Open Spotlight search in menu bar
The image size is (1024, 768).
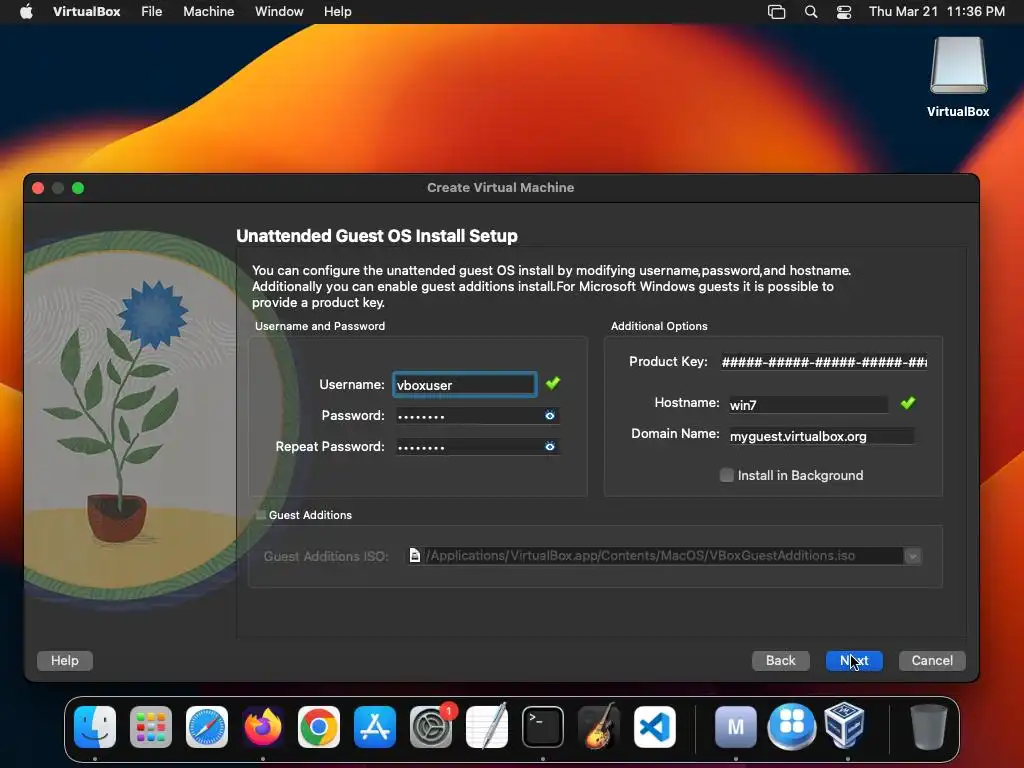pos(810,12)
